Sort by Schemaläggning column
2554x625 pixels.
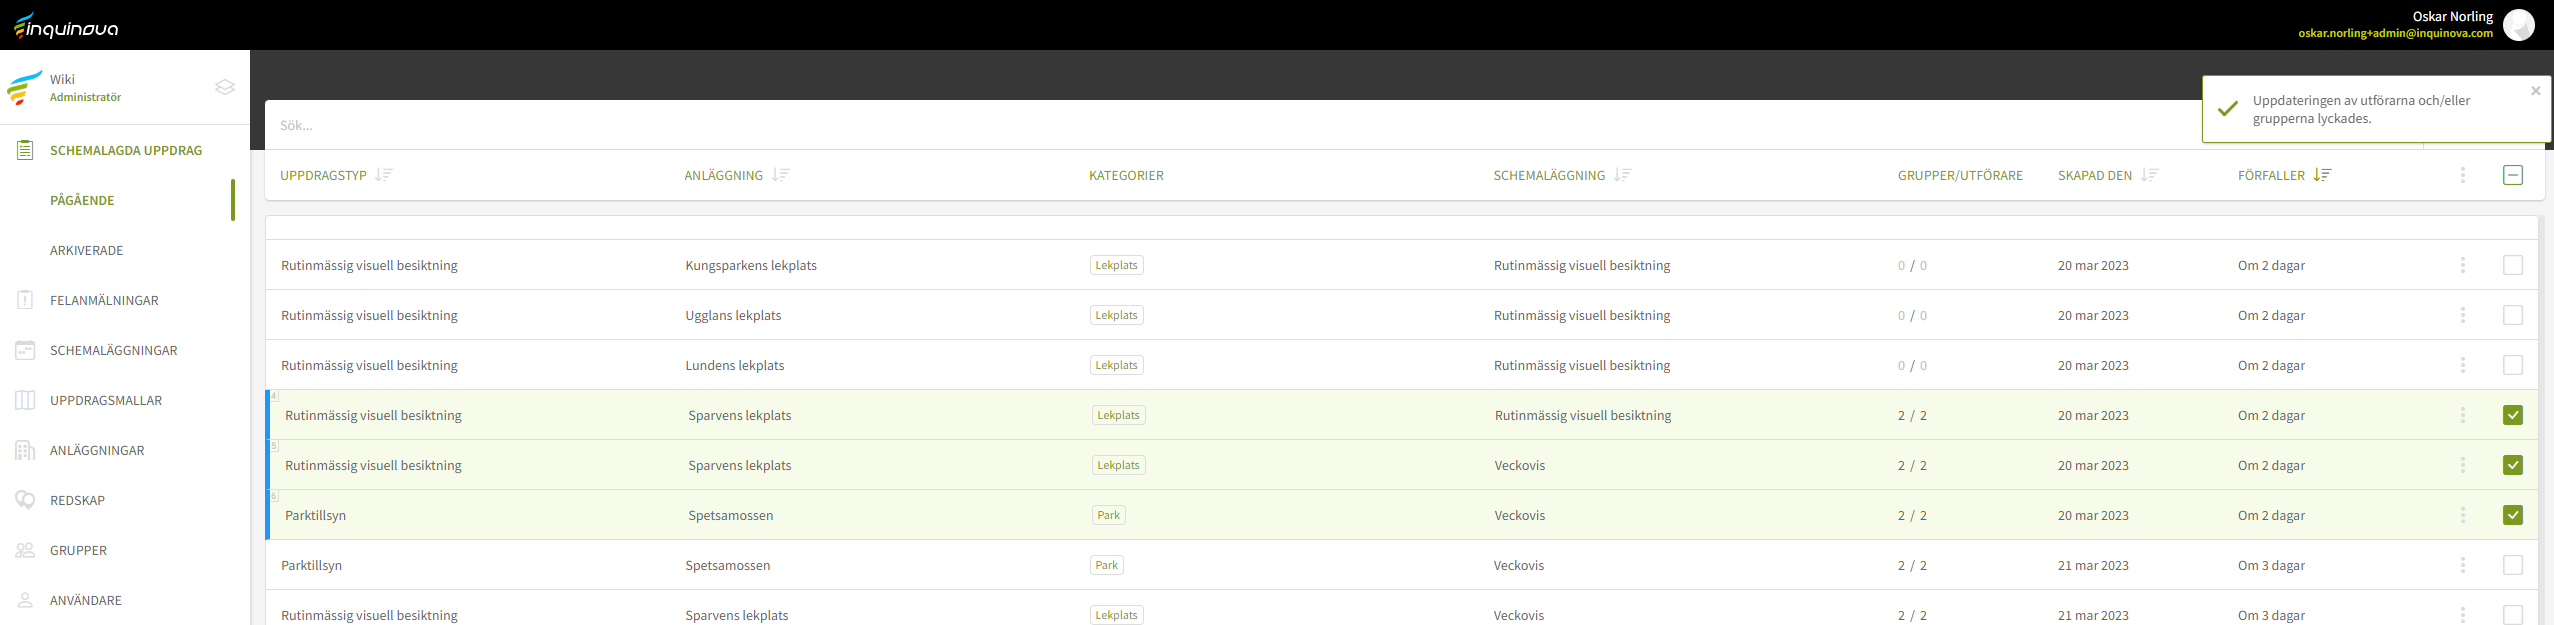(x=1622, y=175)
